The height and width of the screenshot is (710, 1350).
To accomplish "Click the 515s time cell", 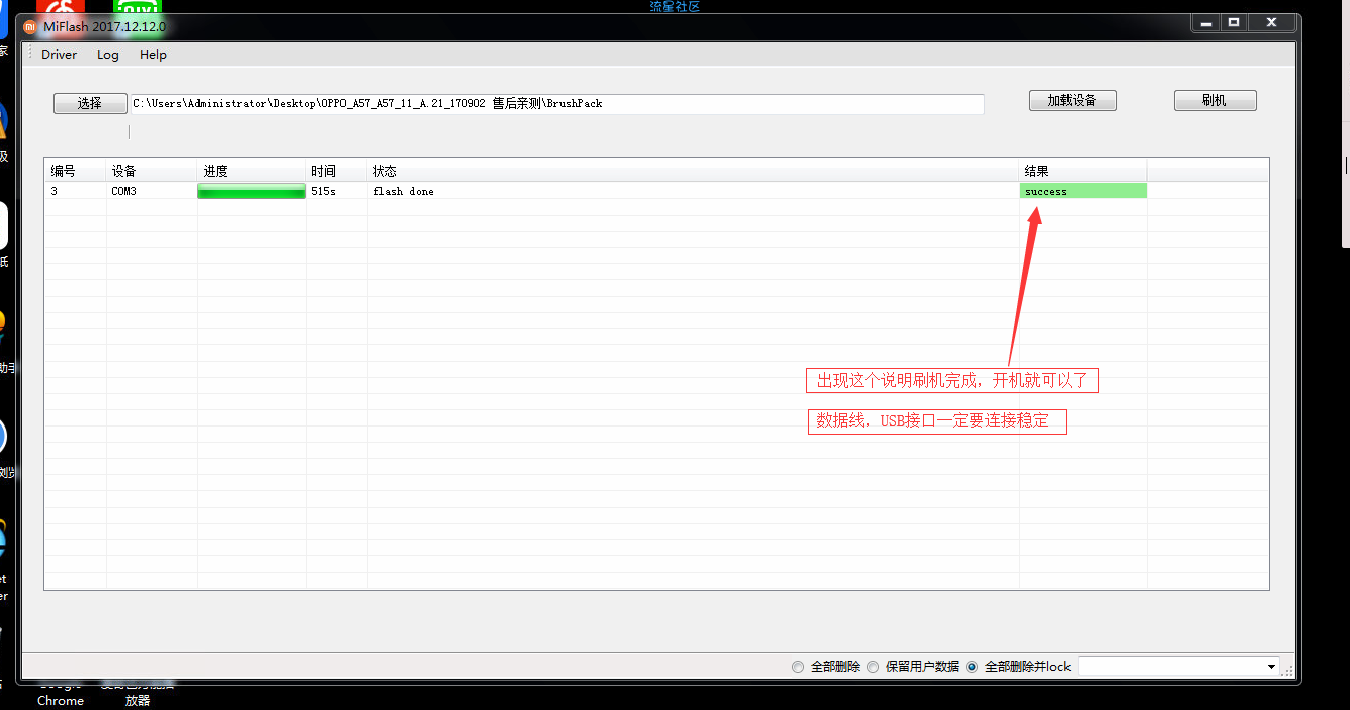I will [337, 191].
